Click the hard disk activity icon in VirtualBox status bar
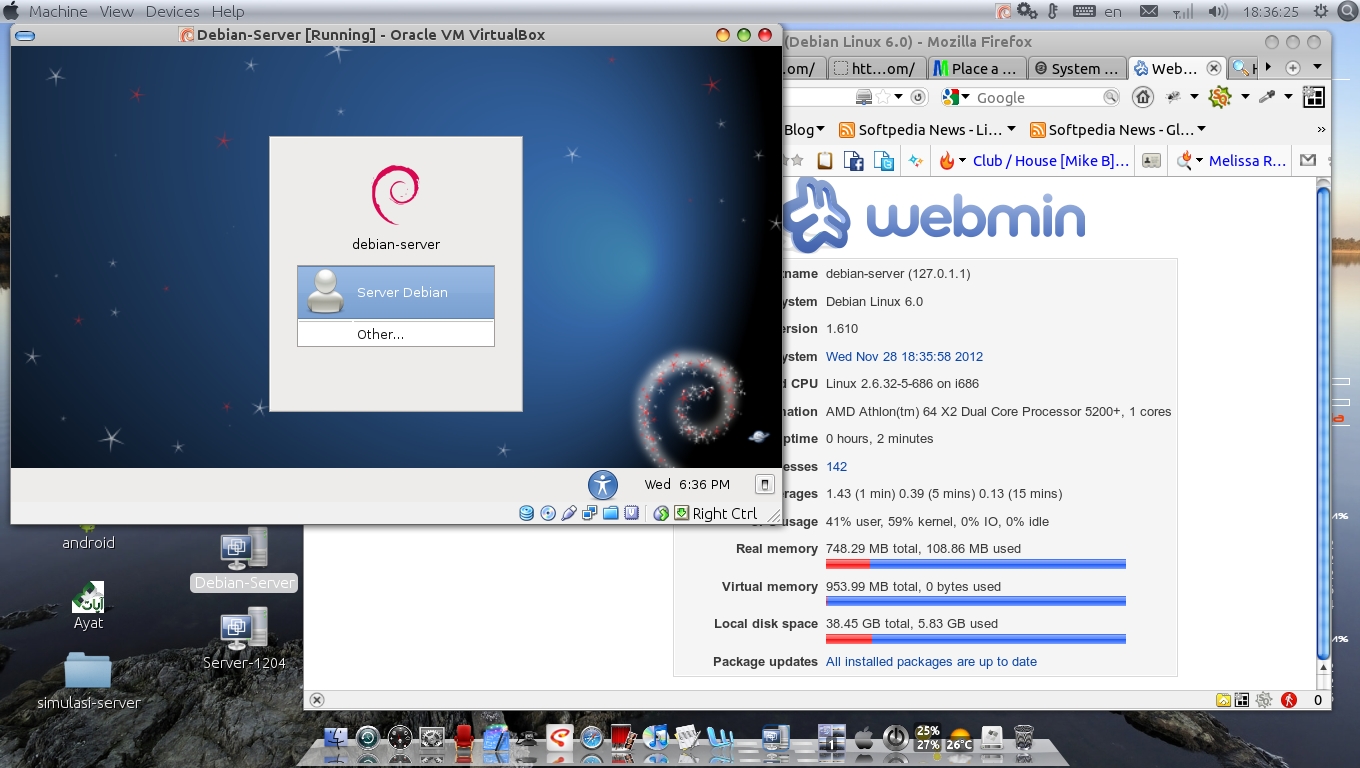This screenshot has height=768, width=1360. [527, 513]
